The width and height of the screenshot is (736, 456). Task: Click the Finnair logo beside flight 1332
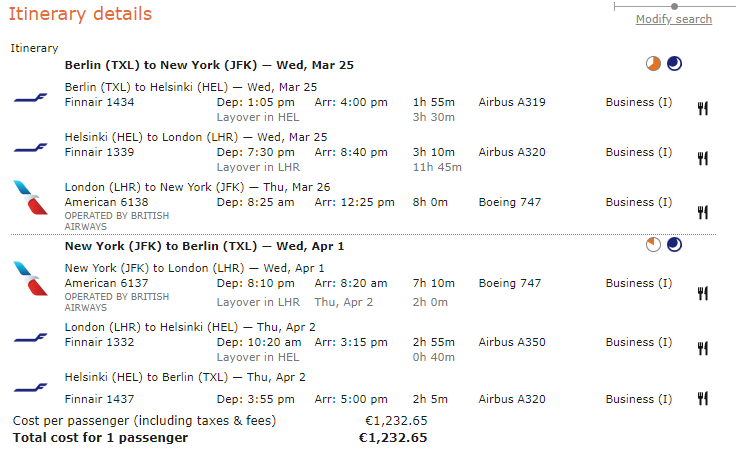(x=30, y=338)
